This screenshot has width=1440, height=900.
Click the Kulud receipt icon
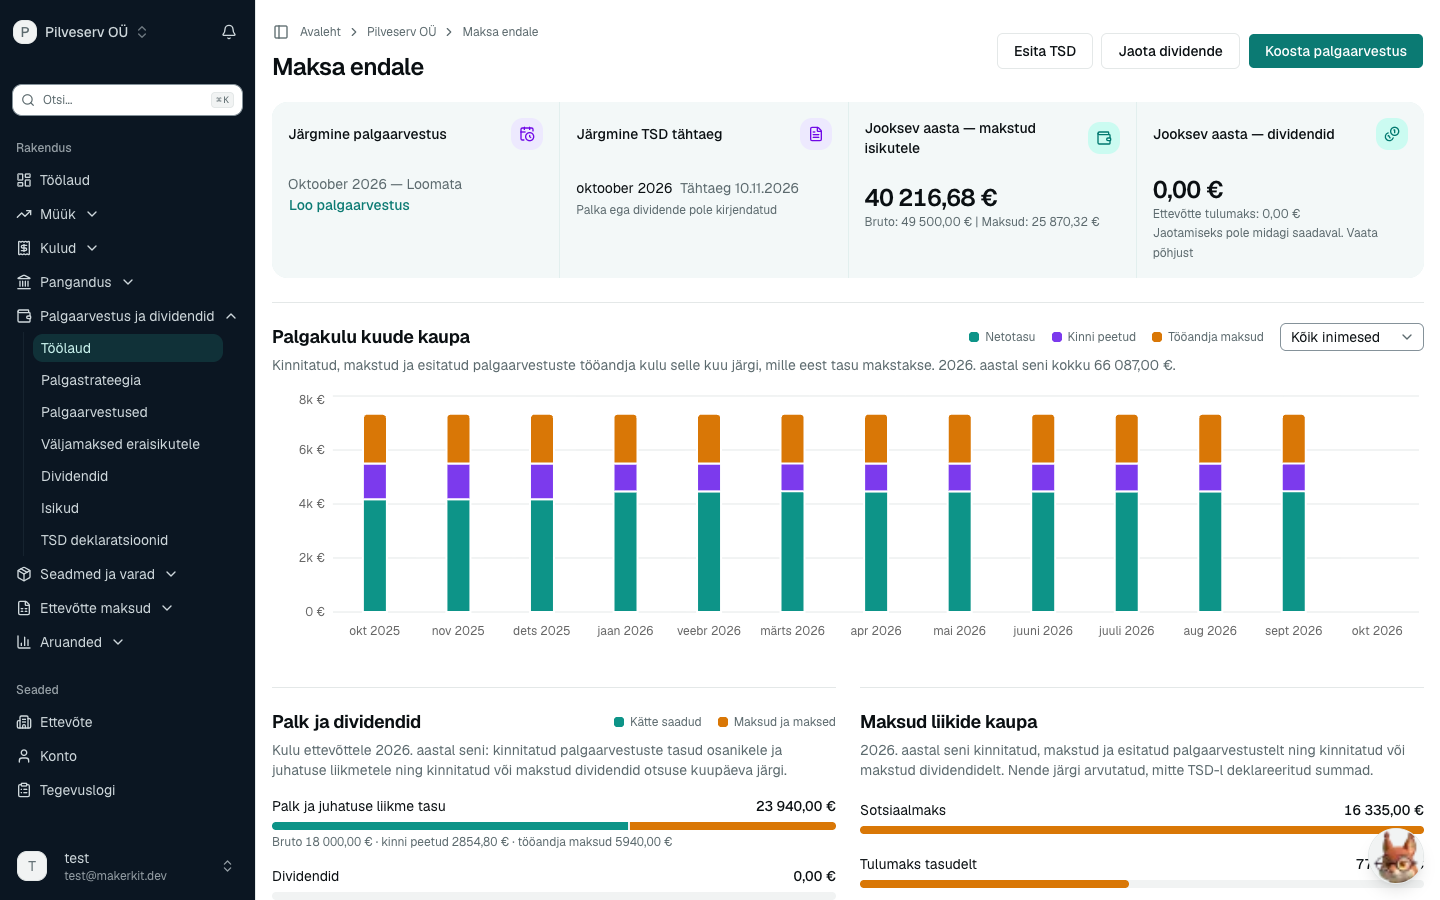(x=24, y=248)
